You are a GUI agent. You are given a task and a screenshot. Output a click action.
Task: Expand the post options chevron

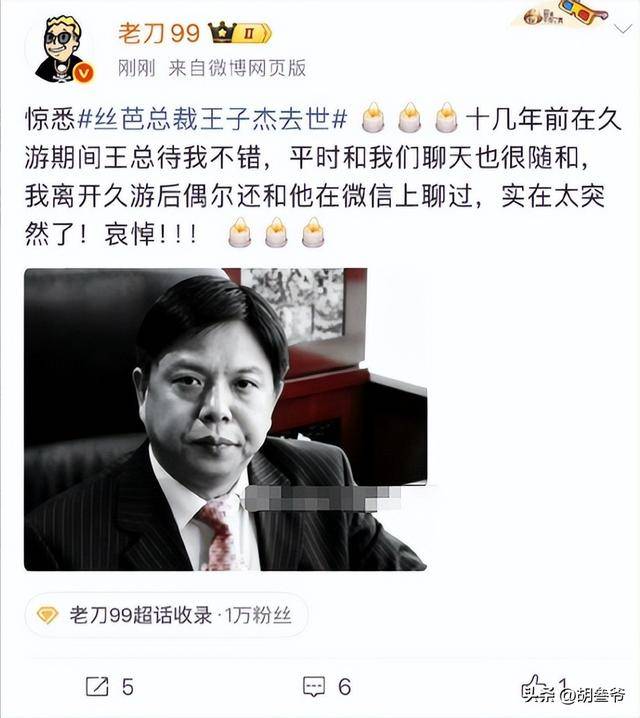point(623,30)
